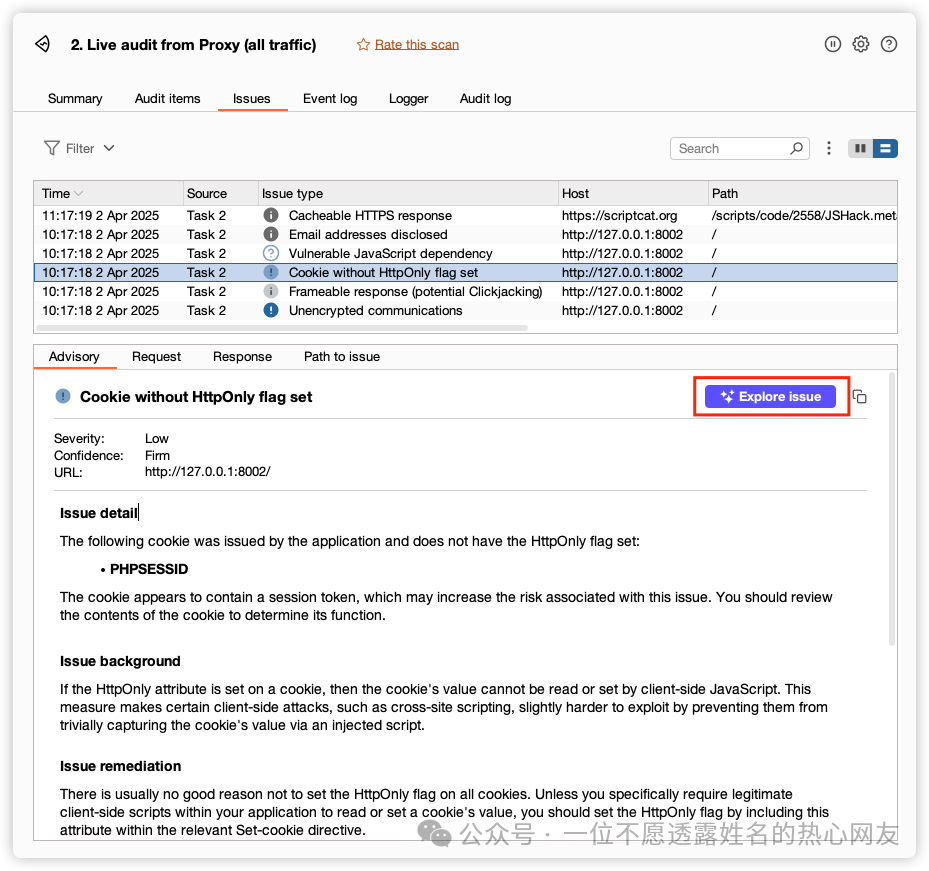The width and height of the screenshot is (929, 871).
Task: Select the Unencrypted communications issue row
Action: coord(375,310)
